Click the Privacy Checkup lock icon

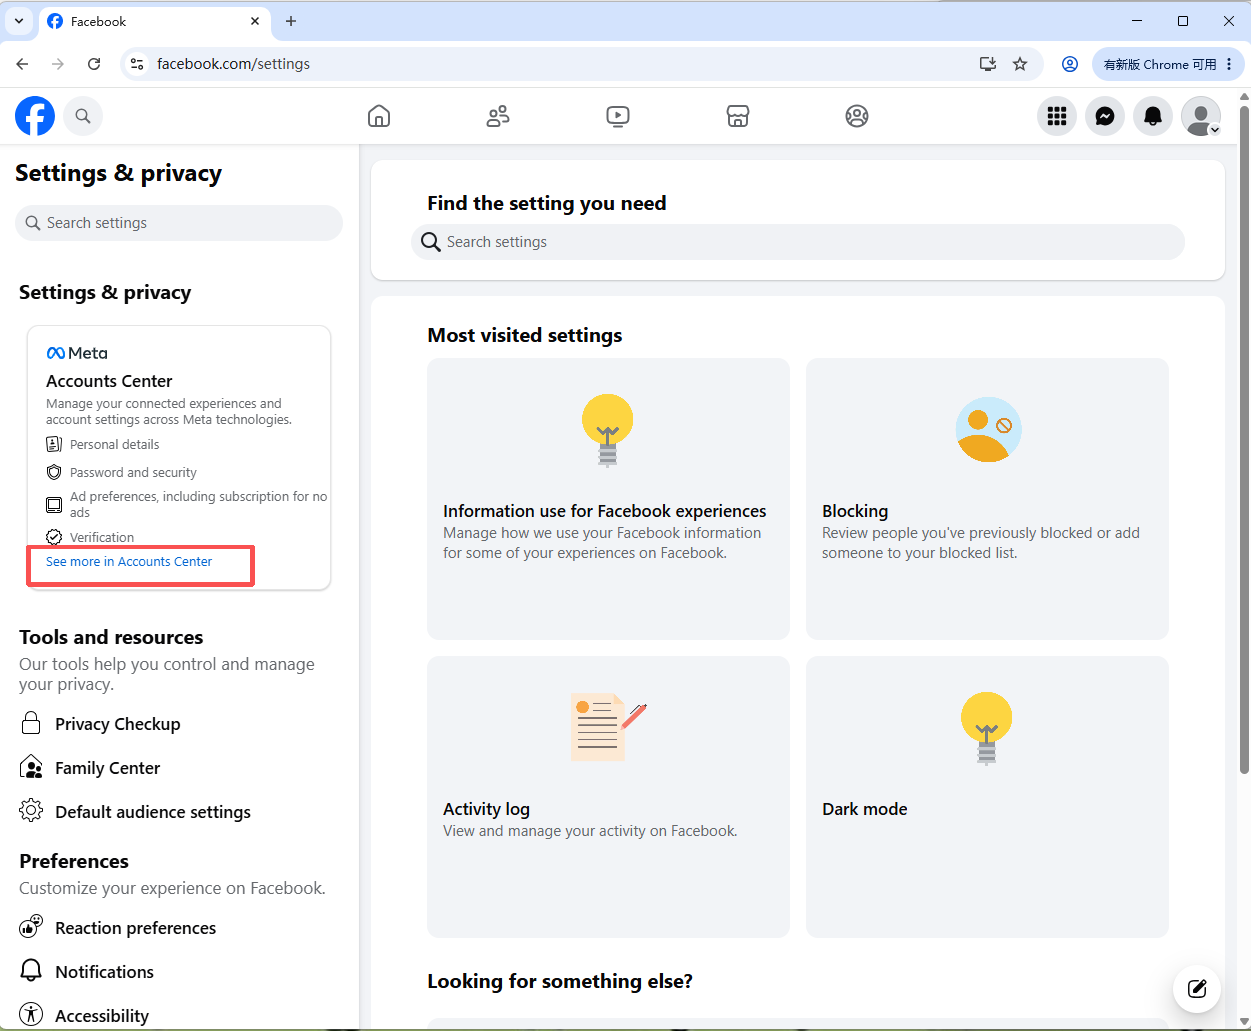(31, 723)
